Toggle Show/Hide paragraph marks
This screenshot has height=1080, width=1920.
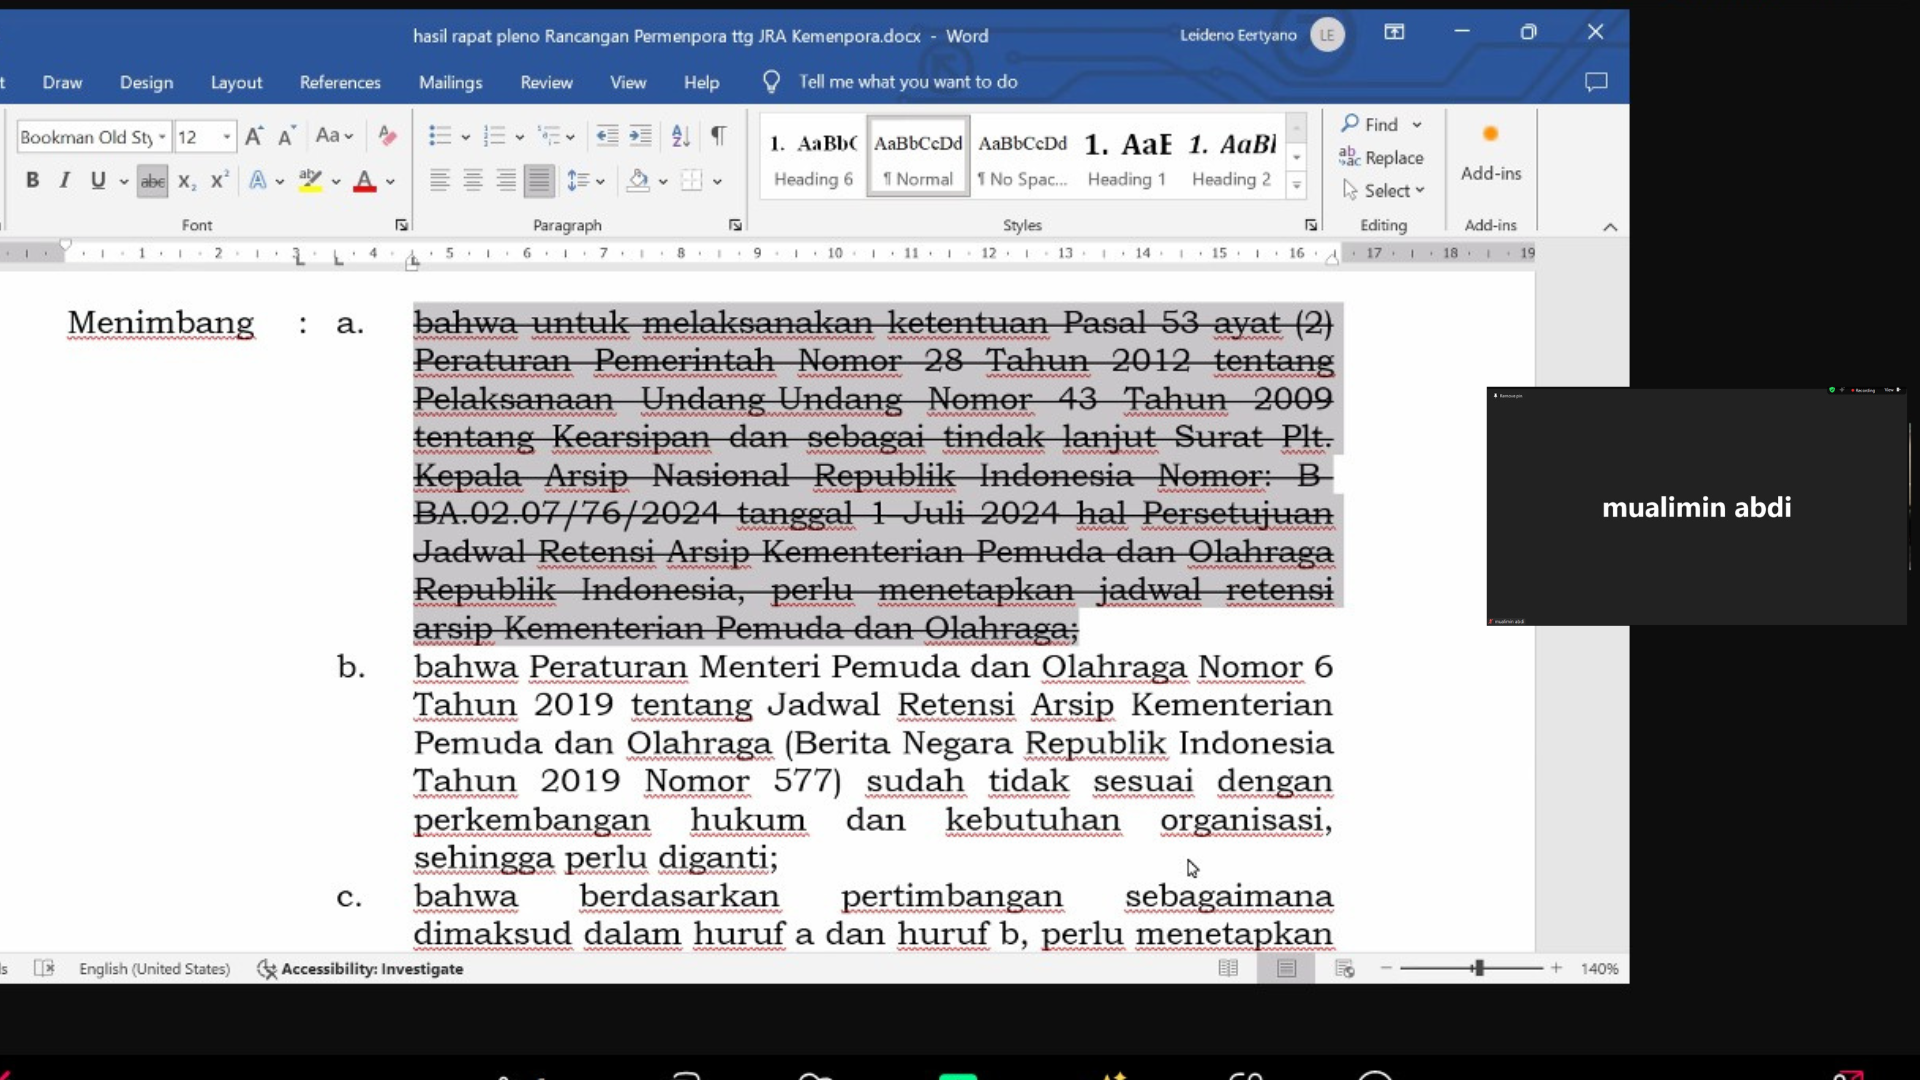[718, 136]
